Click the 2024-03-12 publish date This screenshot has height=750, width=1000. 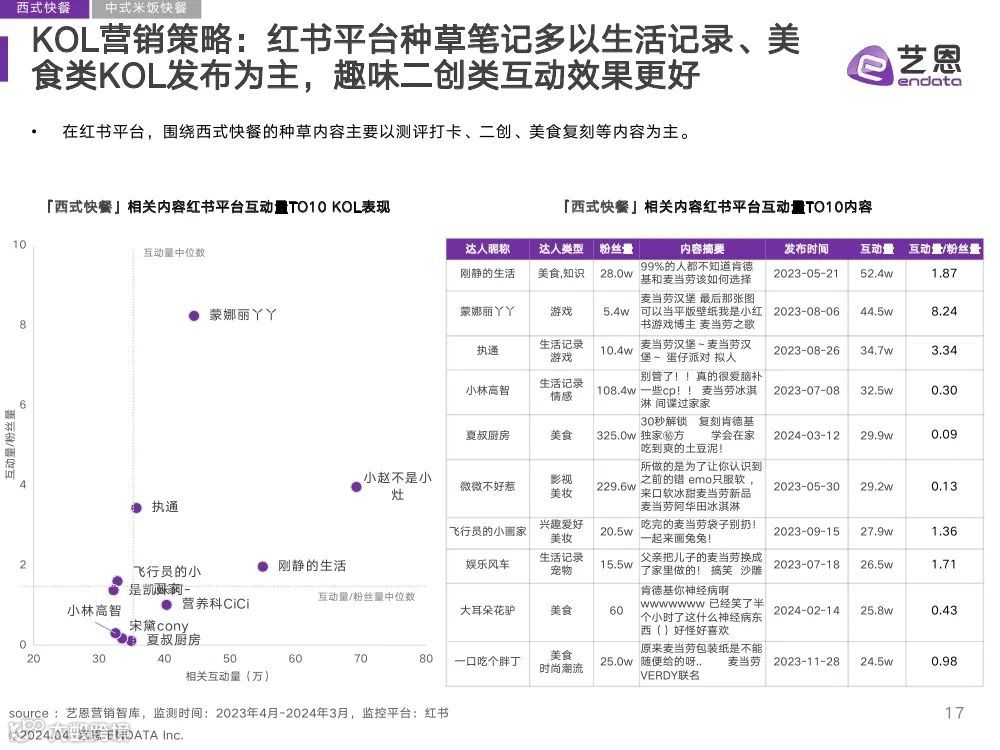coord(806,436)
